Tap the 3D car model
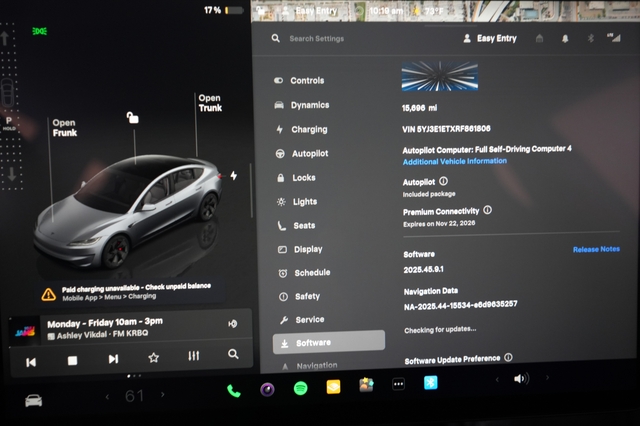 (129, 210)
